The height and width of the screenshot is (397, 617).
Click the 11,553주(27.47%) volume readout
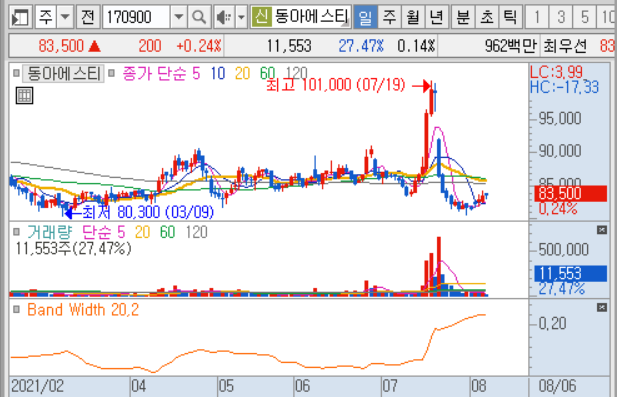(x=73, y=249)
